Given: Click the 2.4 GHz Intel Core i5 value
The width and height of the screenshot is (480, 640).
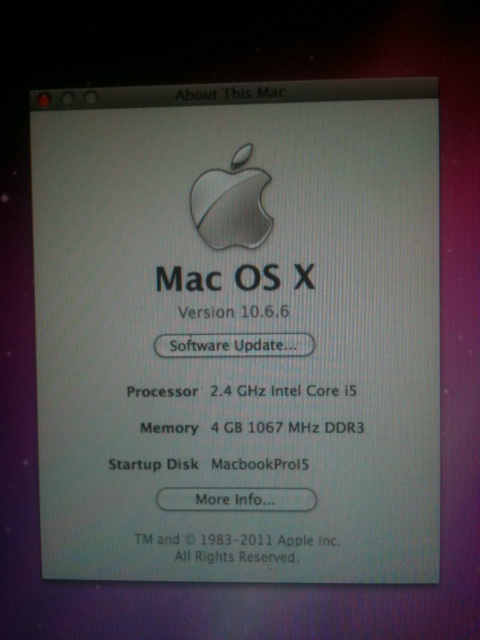Looking at the screenshot, I should [x=283, y=391].
